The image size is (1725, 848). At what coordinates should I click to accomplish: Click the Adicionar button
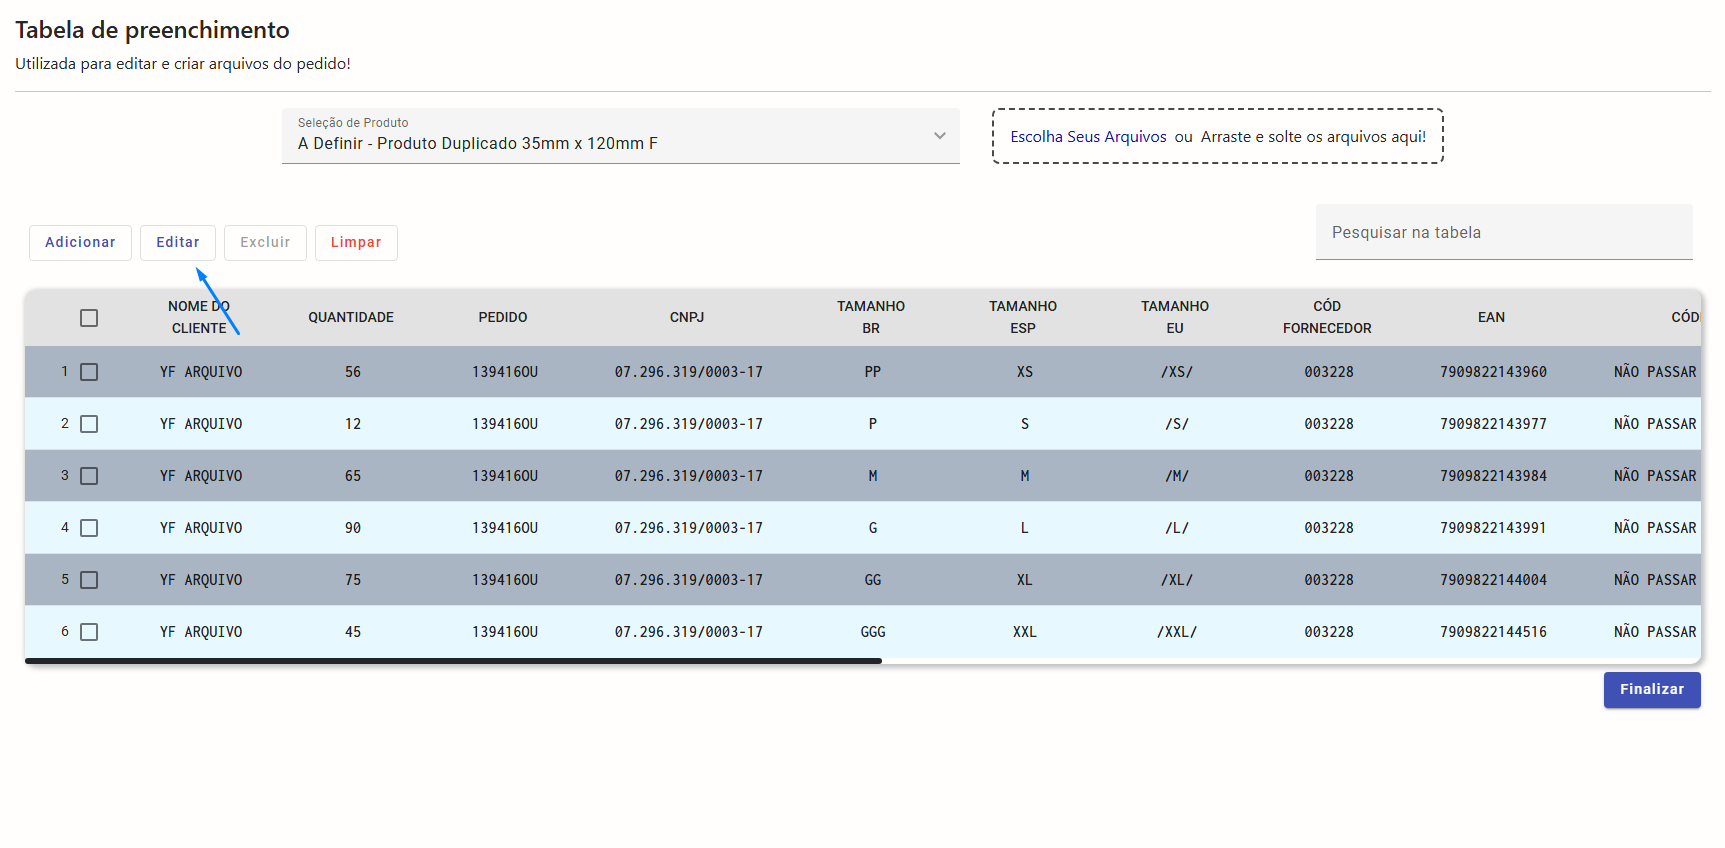80,243
